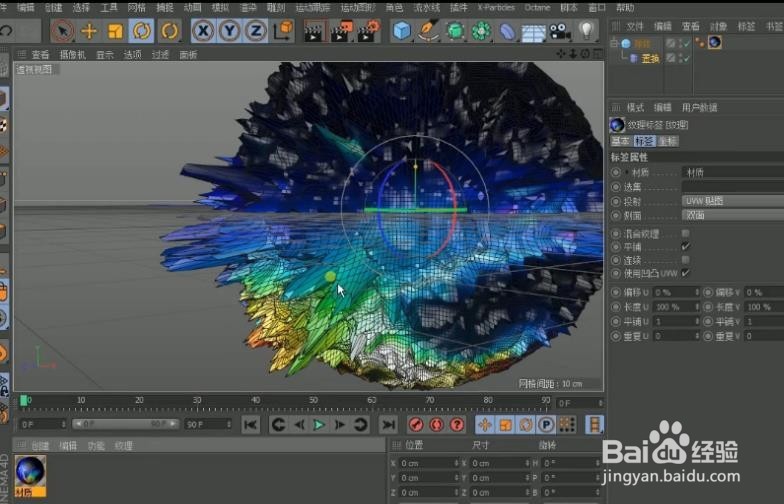The height and width of the screenshot is (504, 784).
Task: Activate the Move tool
Action: pos(89,31)
